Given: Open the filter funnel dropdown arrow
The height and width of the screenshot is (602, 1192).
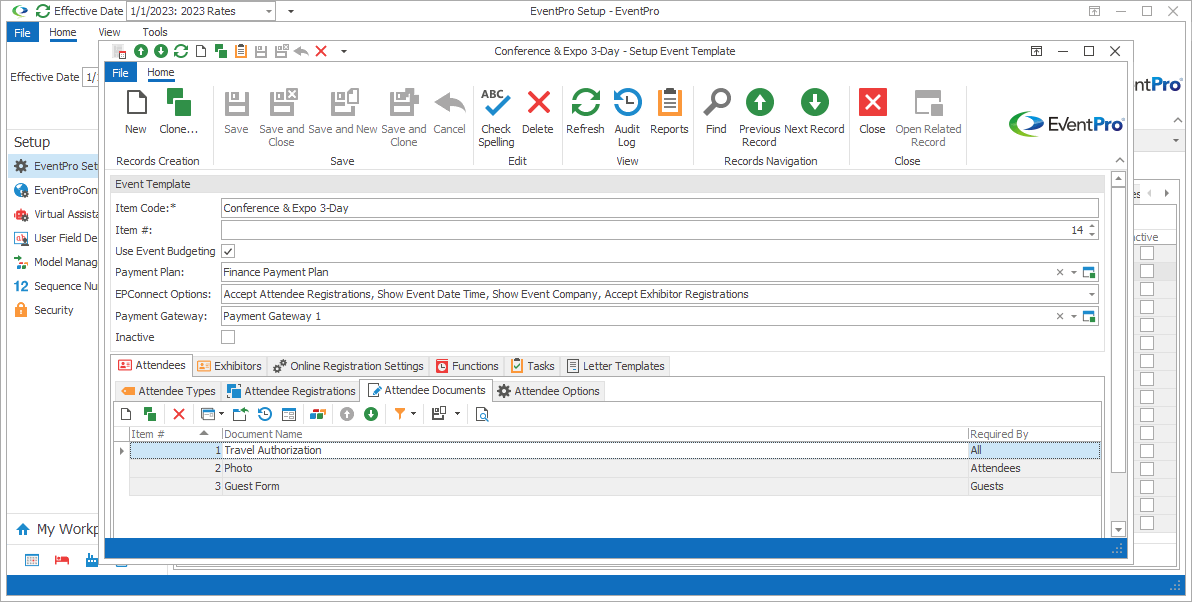Looking at the screenshot, I should click(x=414, y=413).
